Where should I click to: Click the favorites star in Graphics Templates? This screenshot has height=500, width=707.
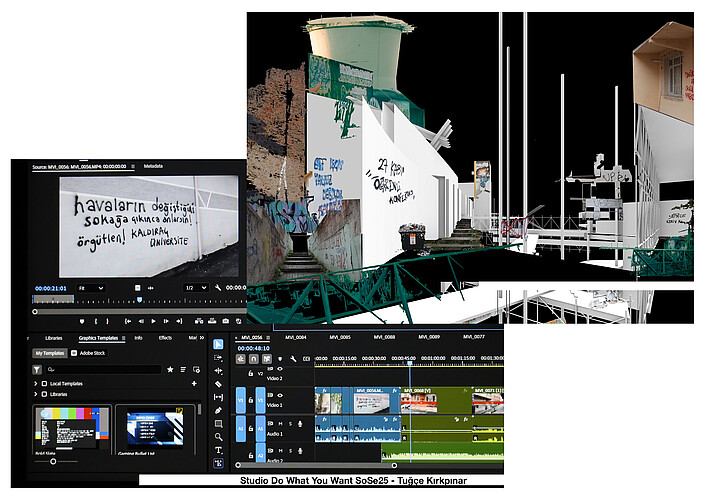point(170,369)
